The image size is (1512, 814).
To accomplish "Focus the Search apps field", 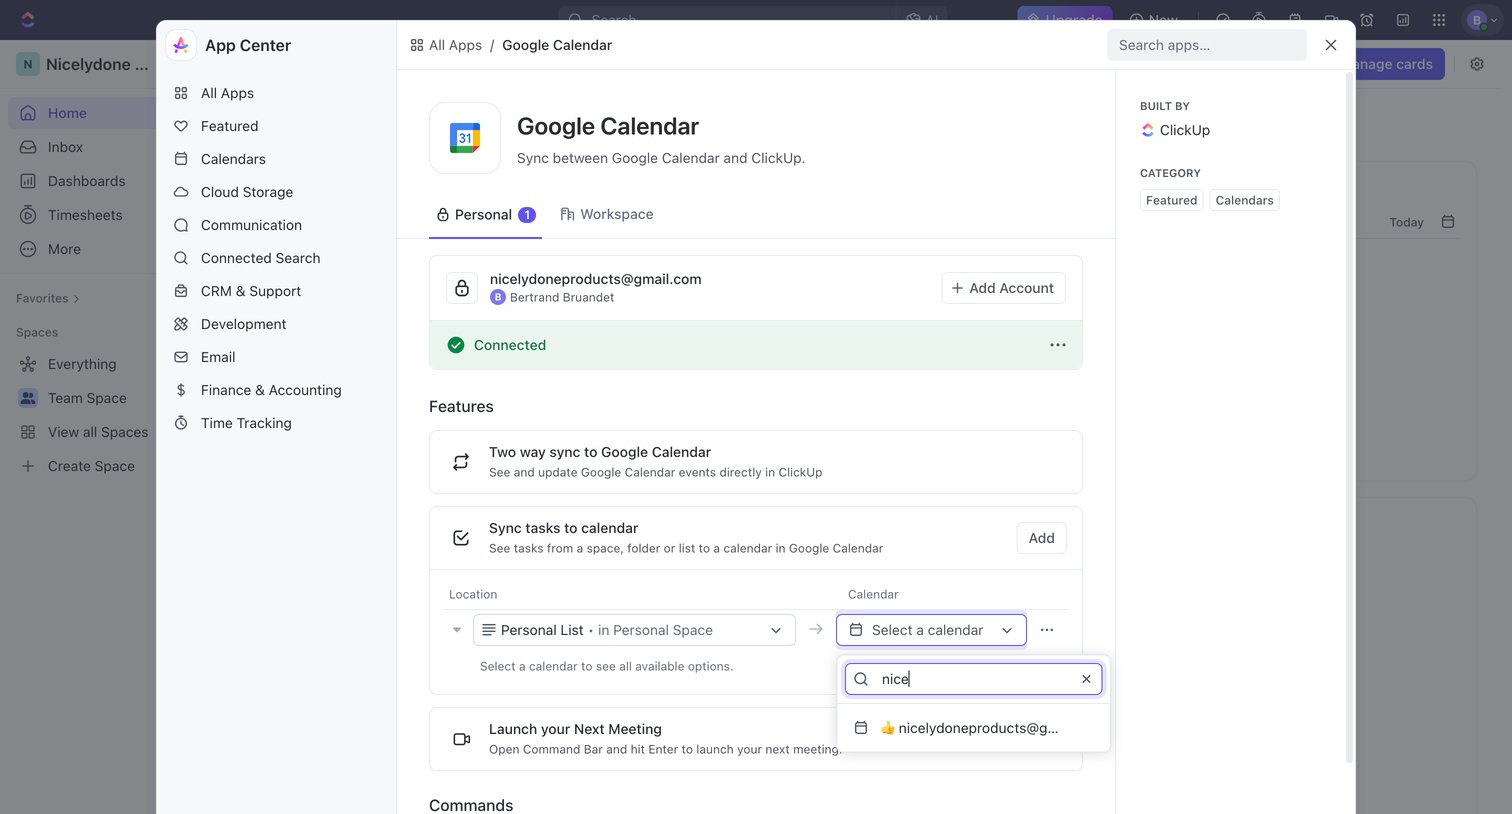I will [x=1206, y=45].
